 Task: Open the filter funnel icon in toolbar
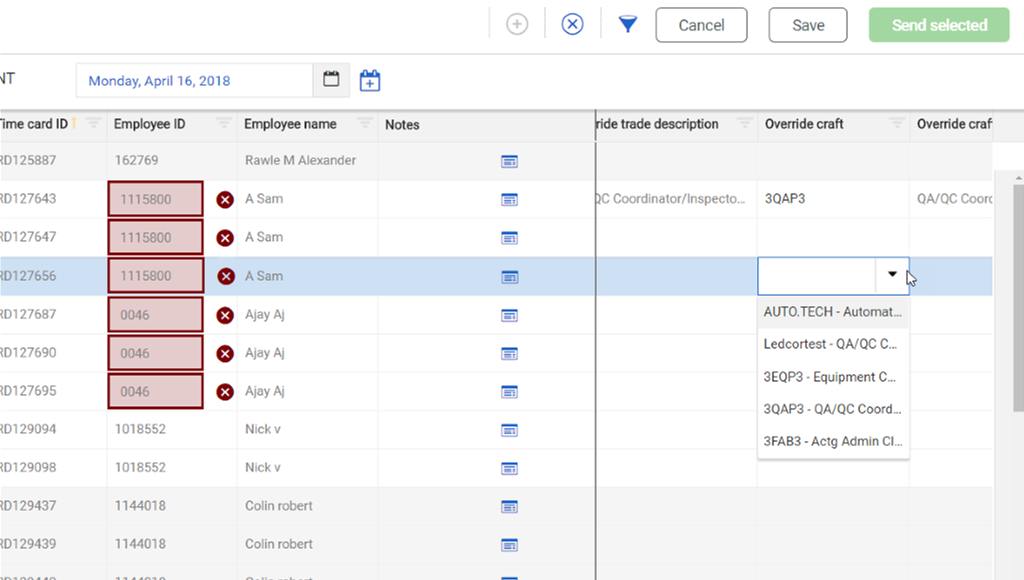pyautogui.click(x=627, y=25)
